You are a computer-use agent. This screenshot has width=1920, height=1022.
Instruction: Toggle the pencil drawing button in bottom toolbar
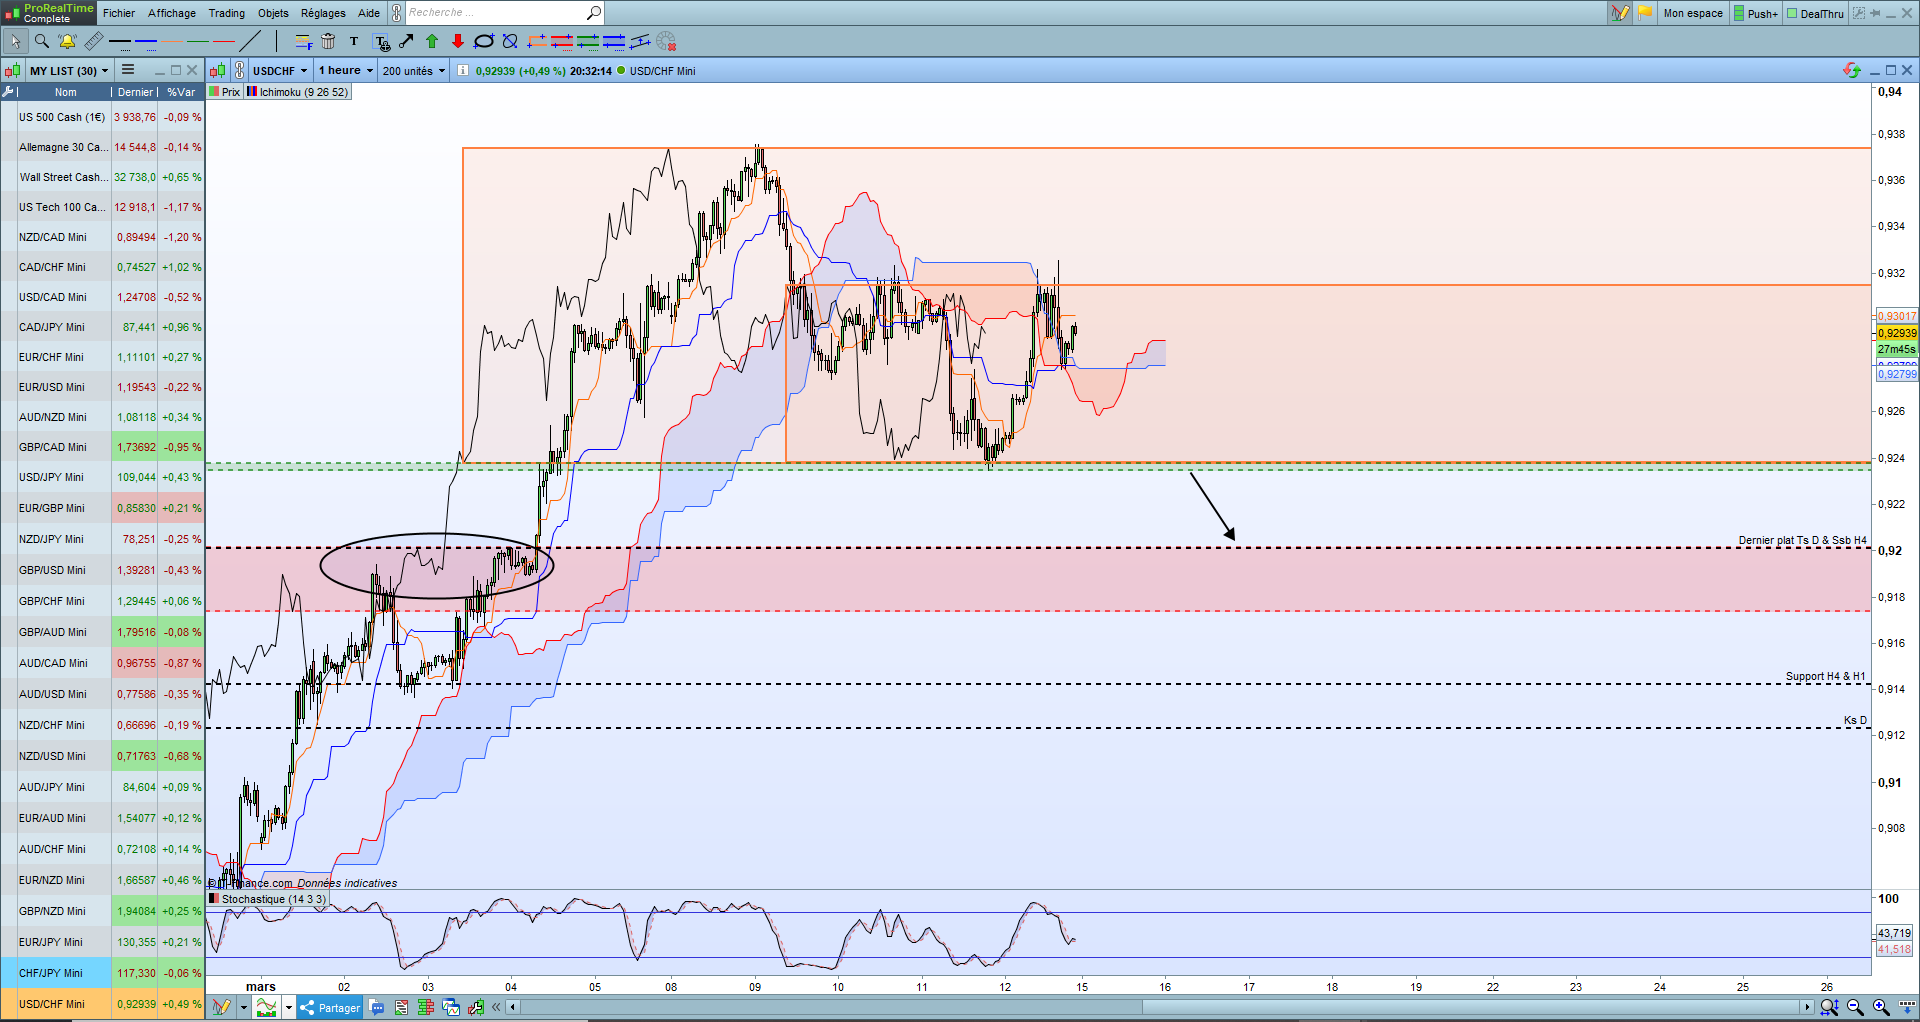point(222,1007)
